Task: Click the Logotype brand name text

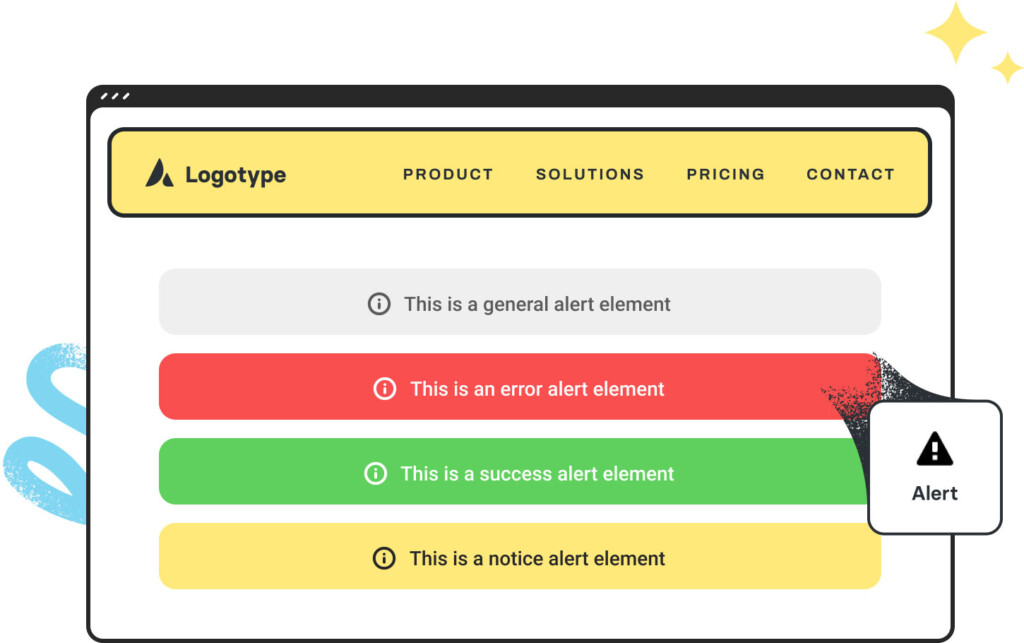Action: [235, 175]
